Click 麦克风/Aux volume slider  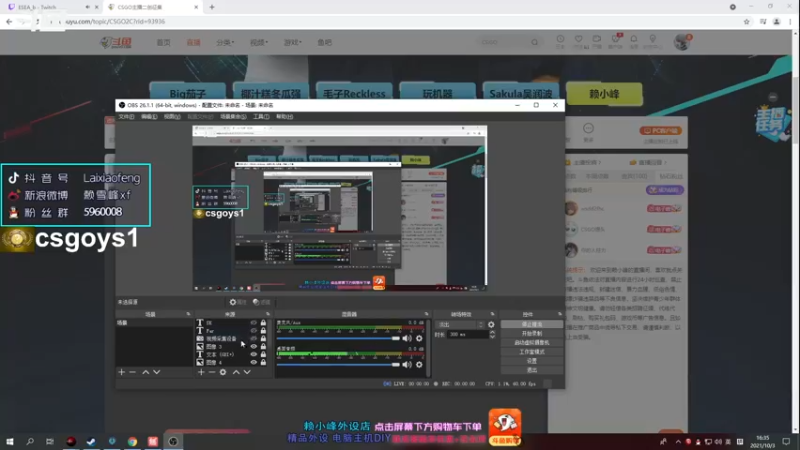pos(338,338)
